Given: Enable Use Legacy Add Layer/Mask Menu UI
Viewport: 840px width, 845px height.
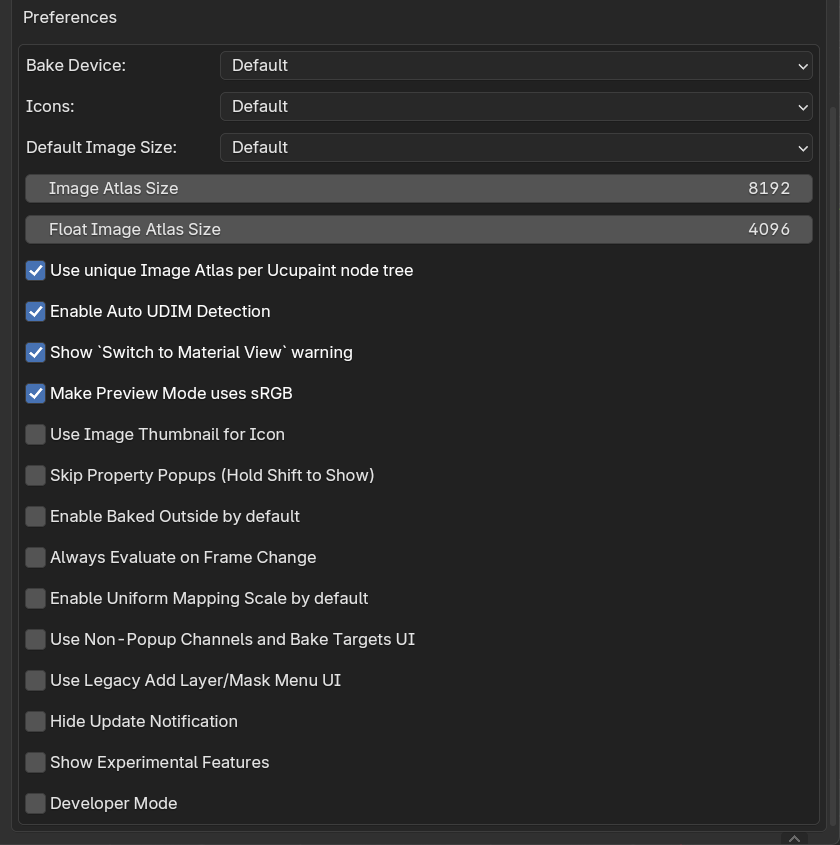Looking at the screenshot, I should pos(36,680).
